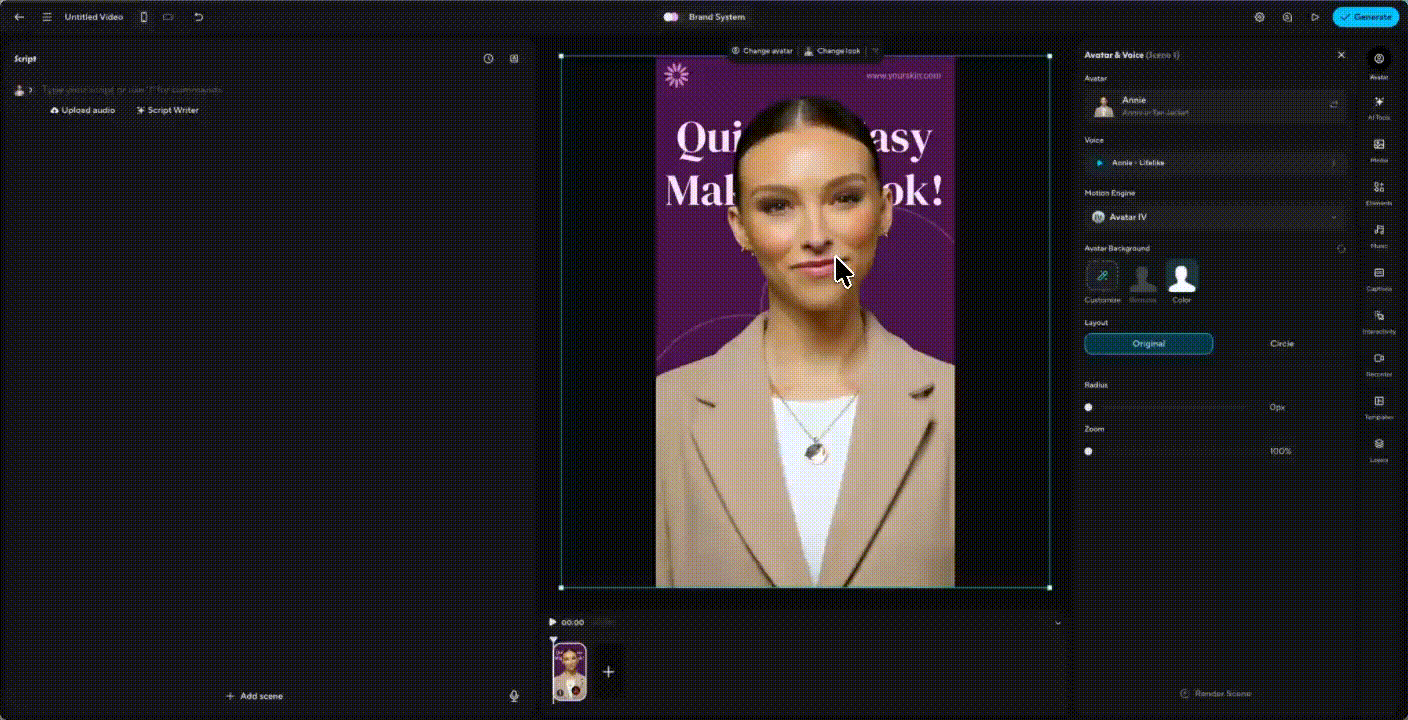Toggle the Brand System switch
The image size is (1408, 720).
tap(671, 17)
